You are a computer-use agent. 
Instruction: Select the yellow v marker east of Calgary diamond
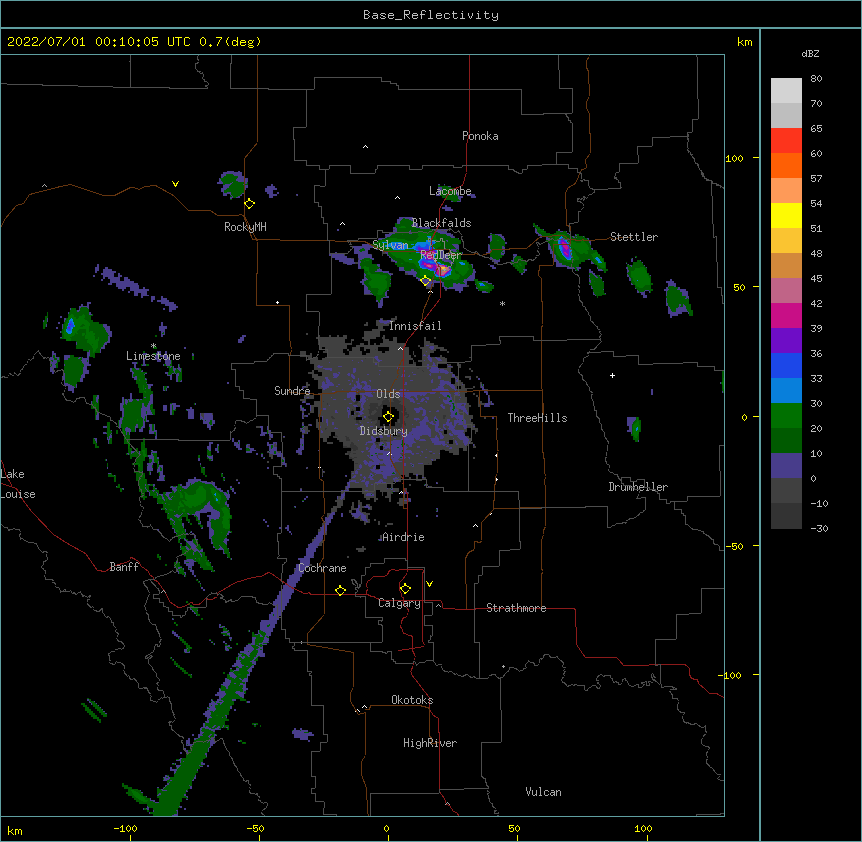click(429, 584)
